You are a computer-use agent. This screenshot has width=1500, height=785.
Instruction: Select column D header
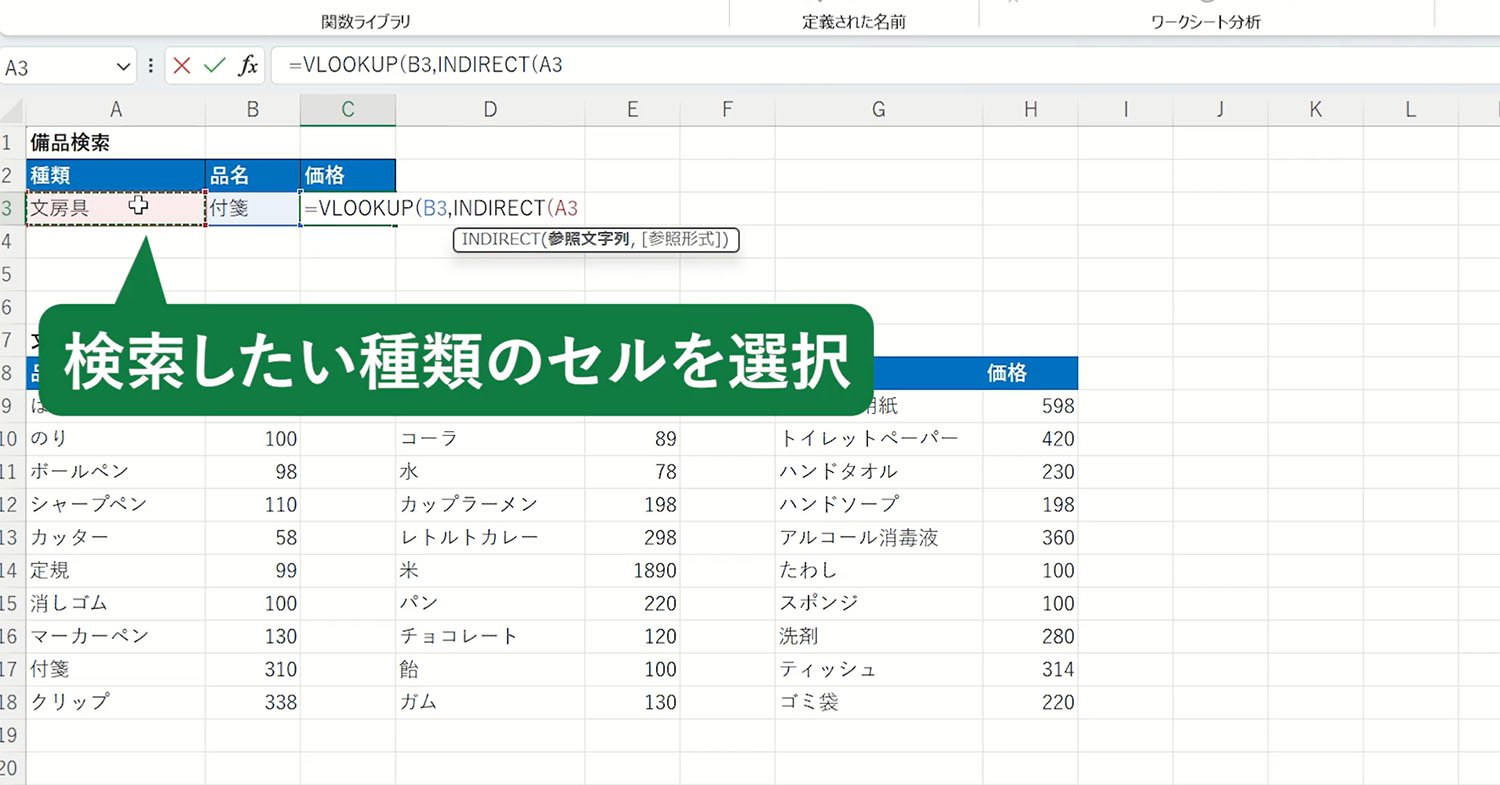pyautogui.click(x=490, y=110)
